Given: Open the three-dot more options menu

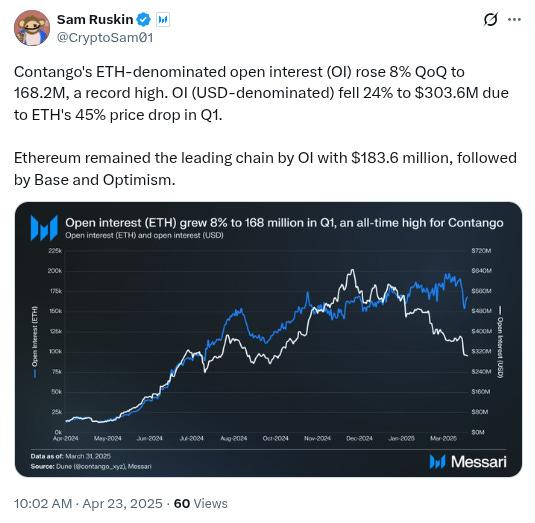Looking at the screenshot, I should point(514,19).
